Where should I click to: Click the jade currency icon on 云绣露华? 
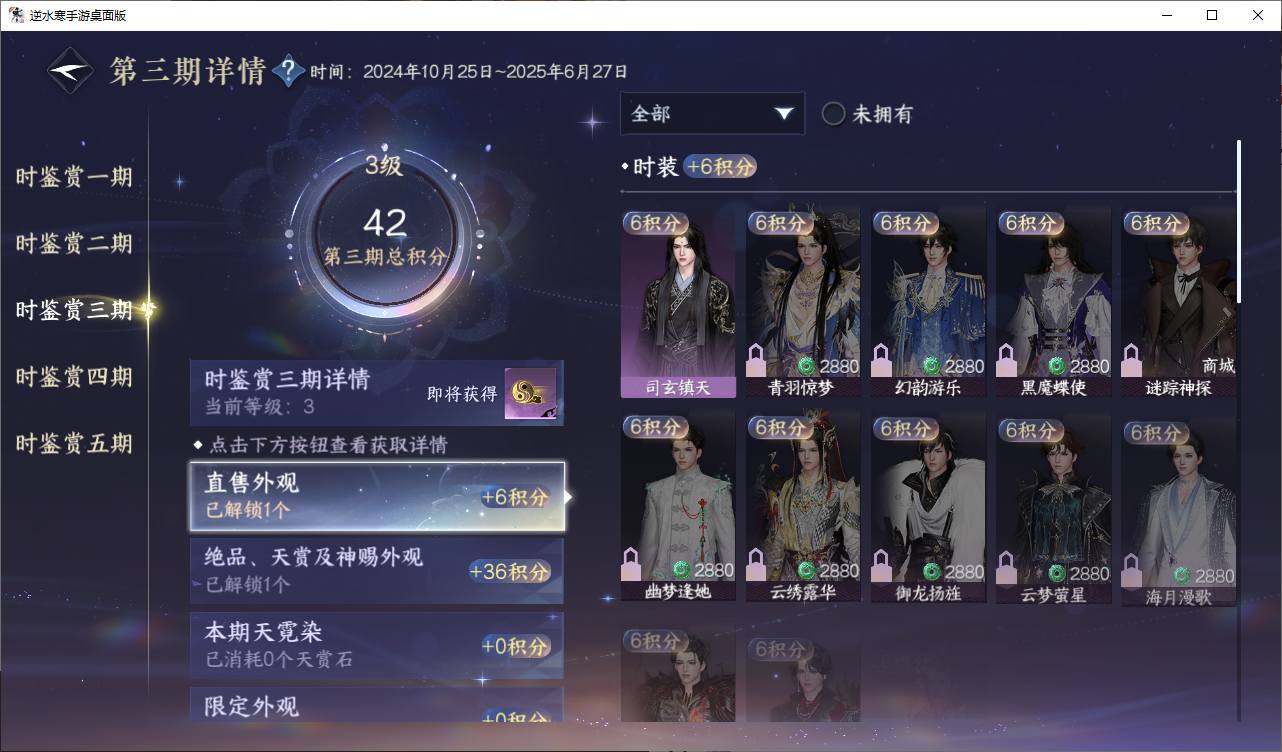(806, 571)
